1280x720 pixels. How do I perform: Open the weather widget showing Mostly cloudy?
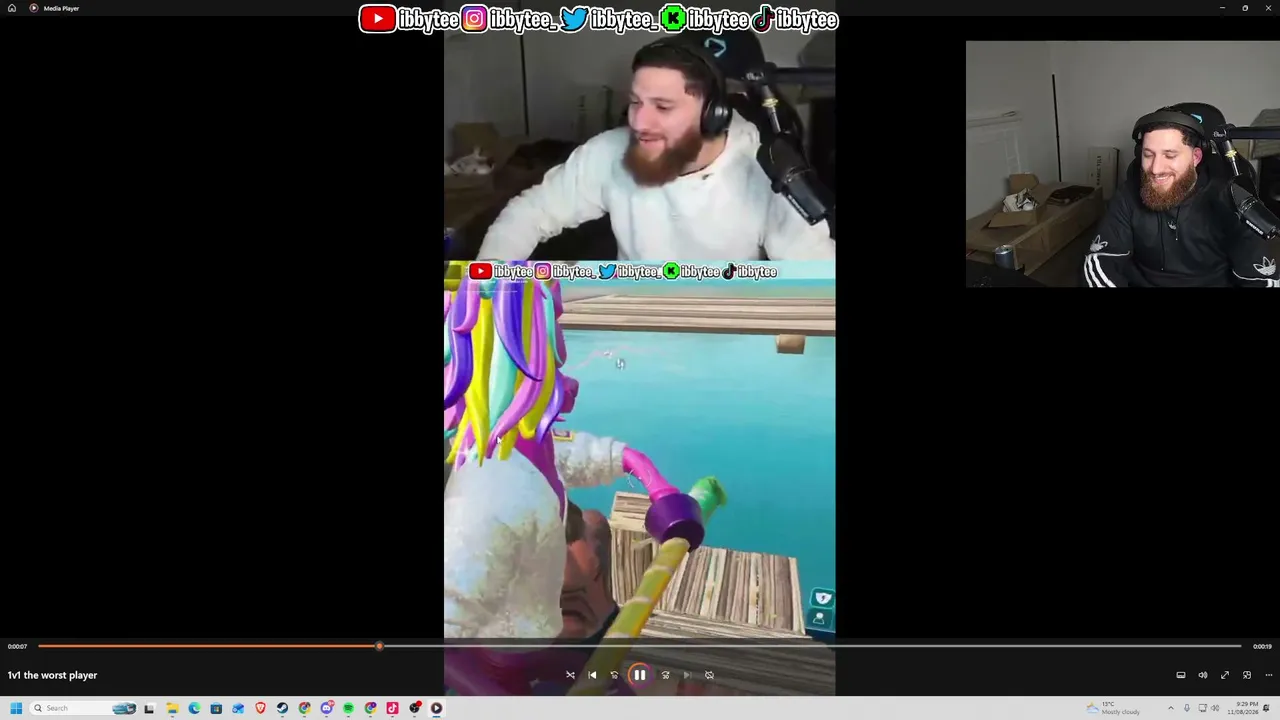point(1113,708)
